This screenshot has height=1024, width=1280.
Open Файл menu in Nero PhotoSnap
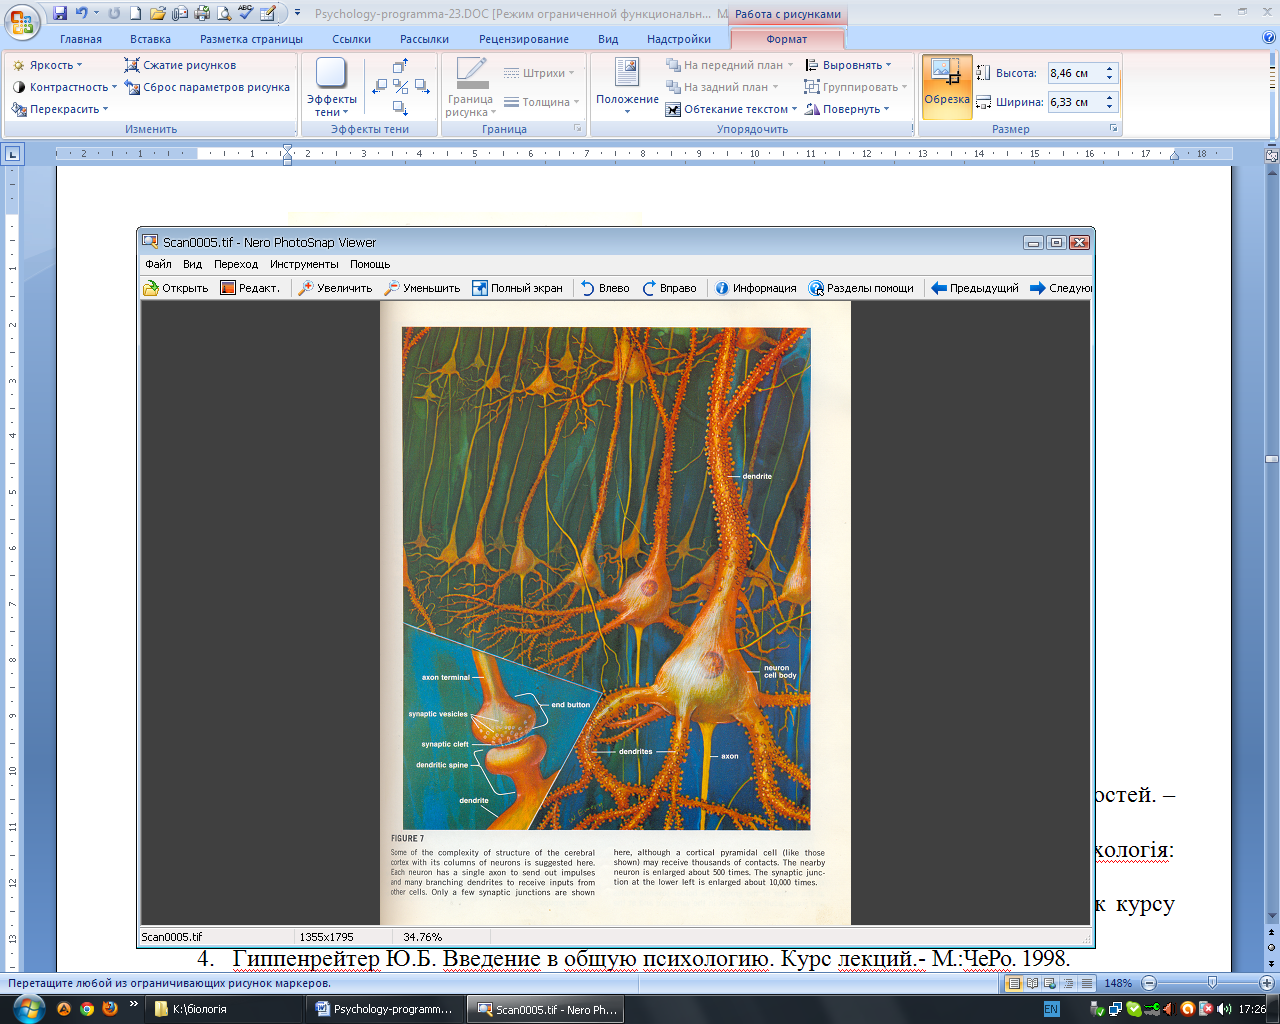158,264
